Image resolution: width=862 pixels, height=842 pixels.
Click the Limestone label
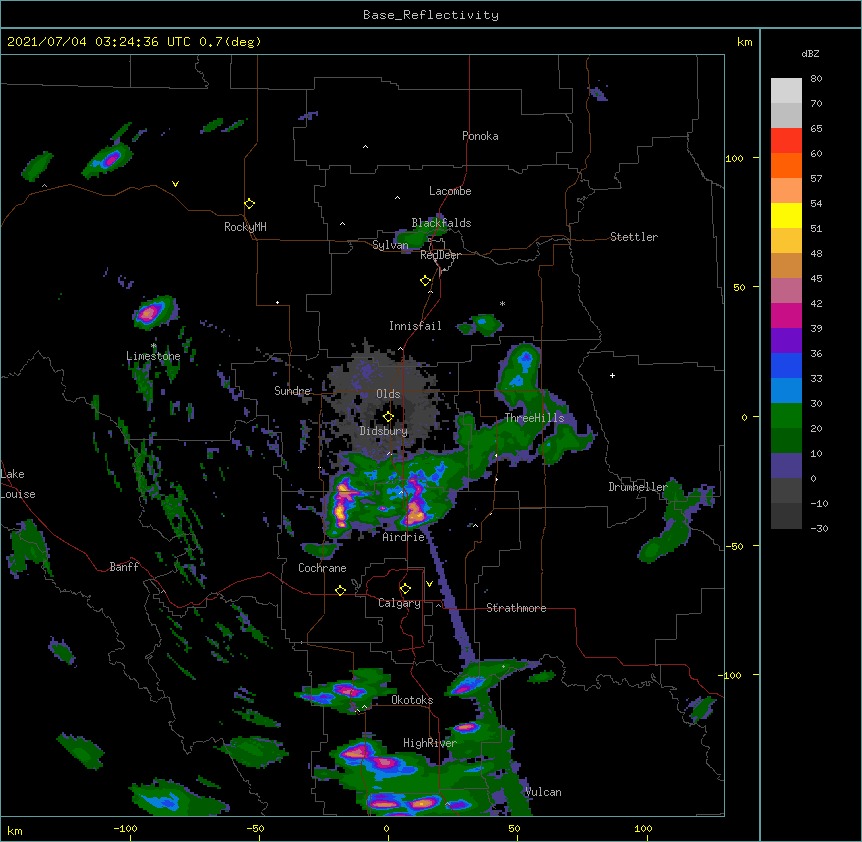click(153, 356)
